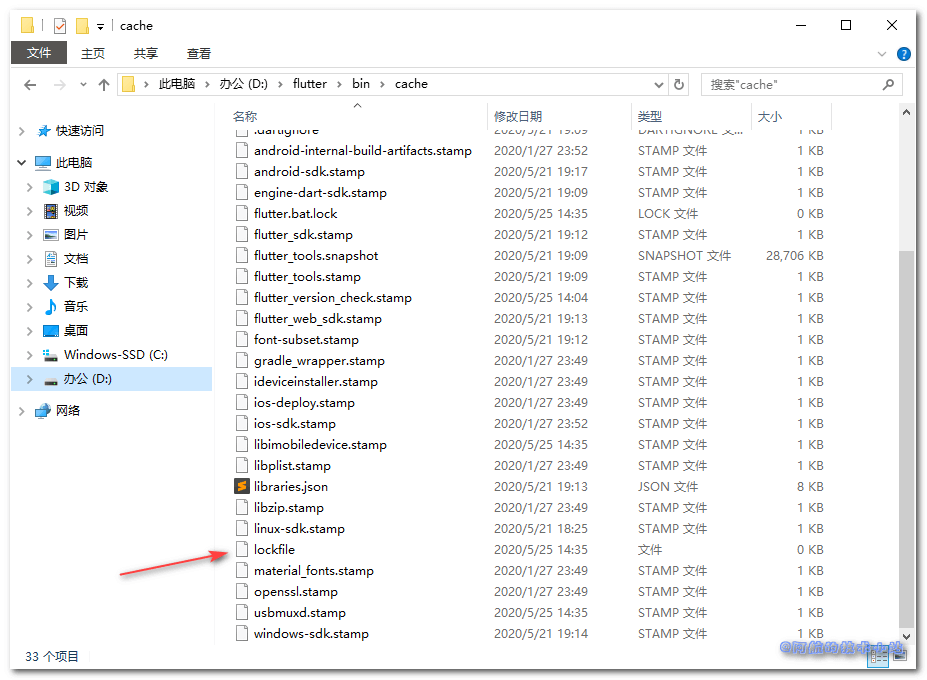Viewport: 927px width, 680px height.
Task: Click Properties icon in quick access toolbar
Action: point(60,26)
